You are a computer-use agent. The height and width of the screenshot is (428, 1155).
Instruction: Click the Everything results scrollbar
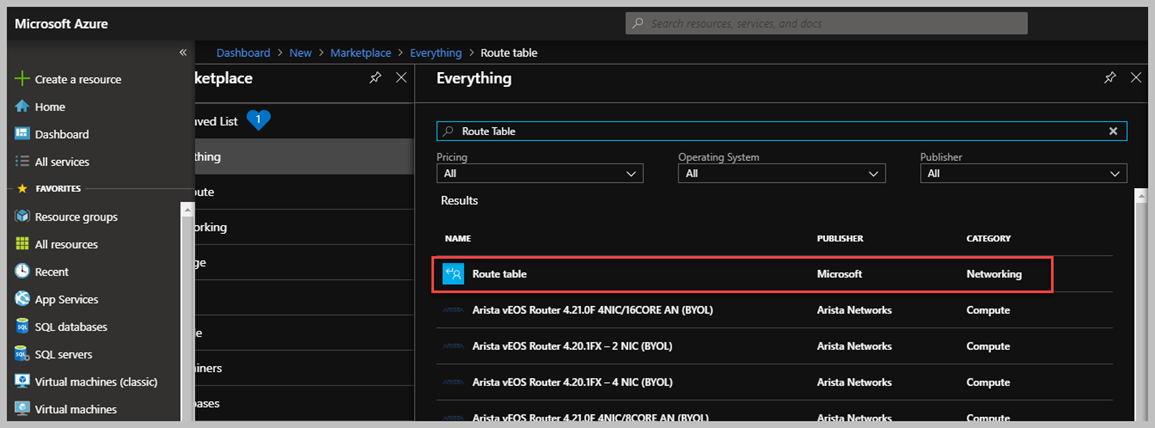click(1141, 304)
